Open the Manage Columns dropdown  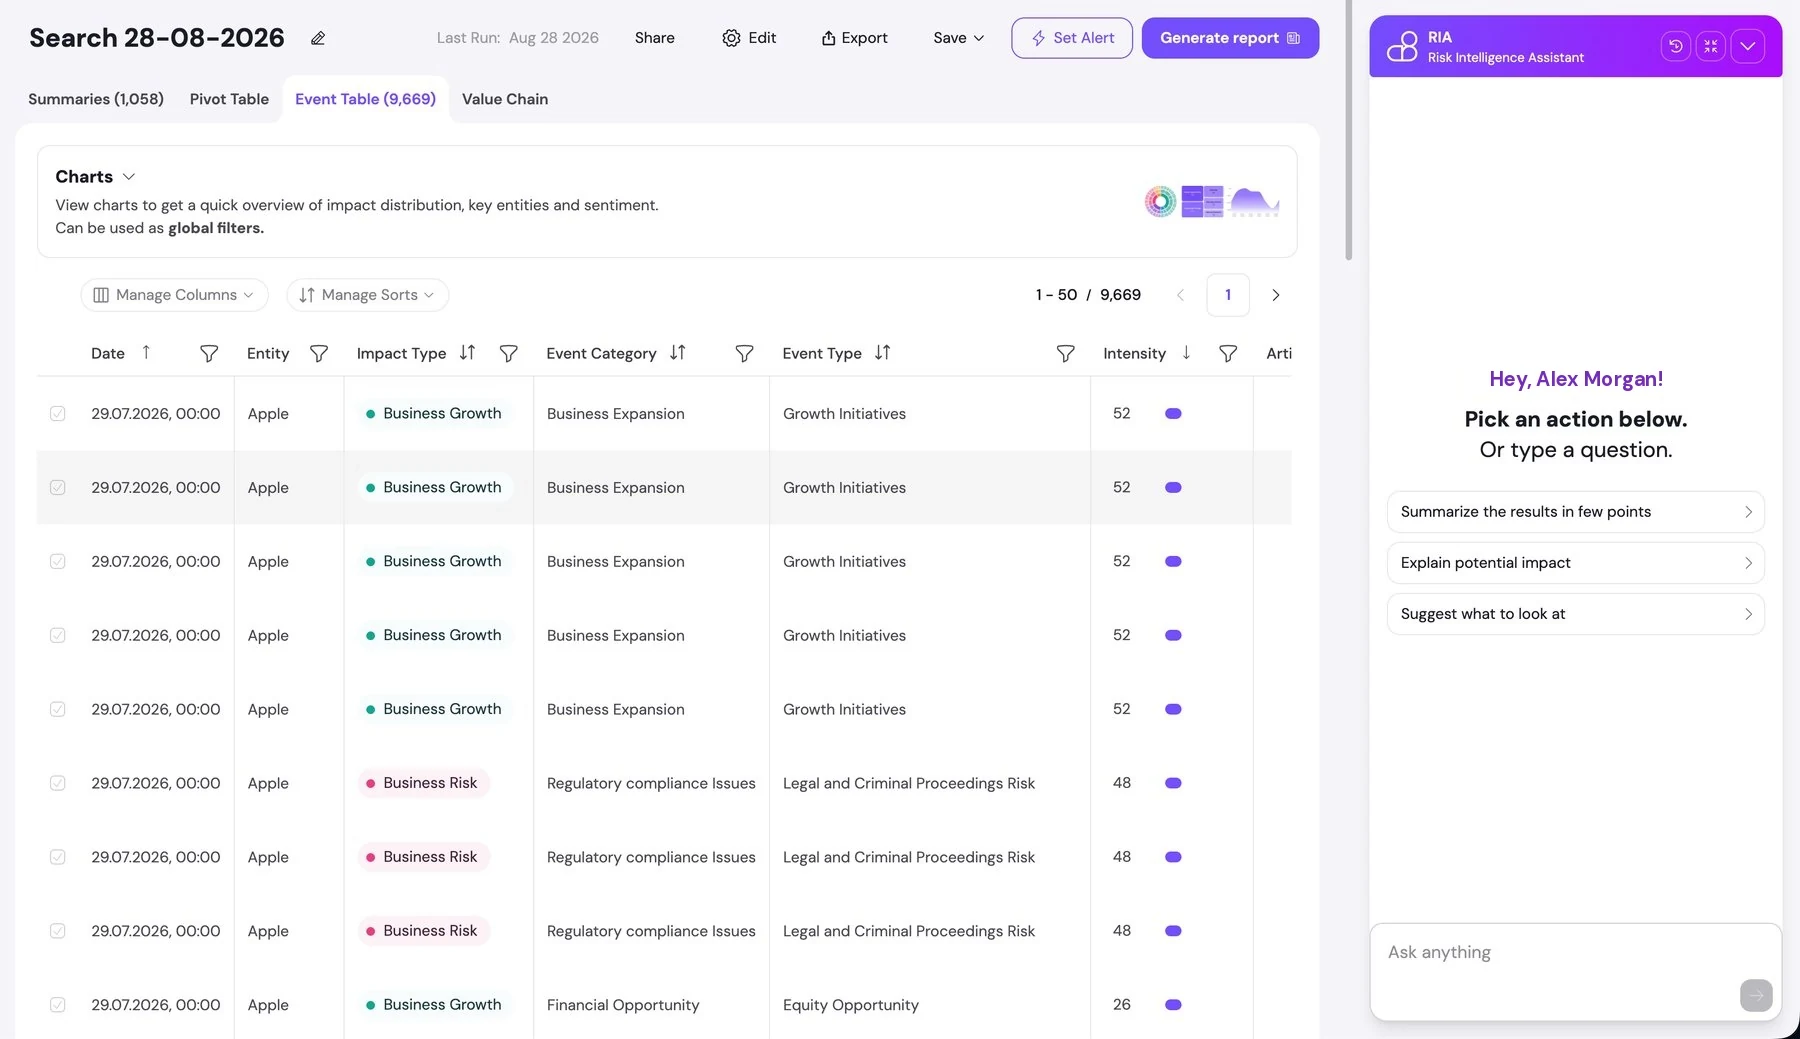174,295
